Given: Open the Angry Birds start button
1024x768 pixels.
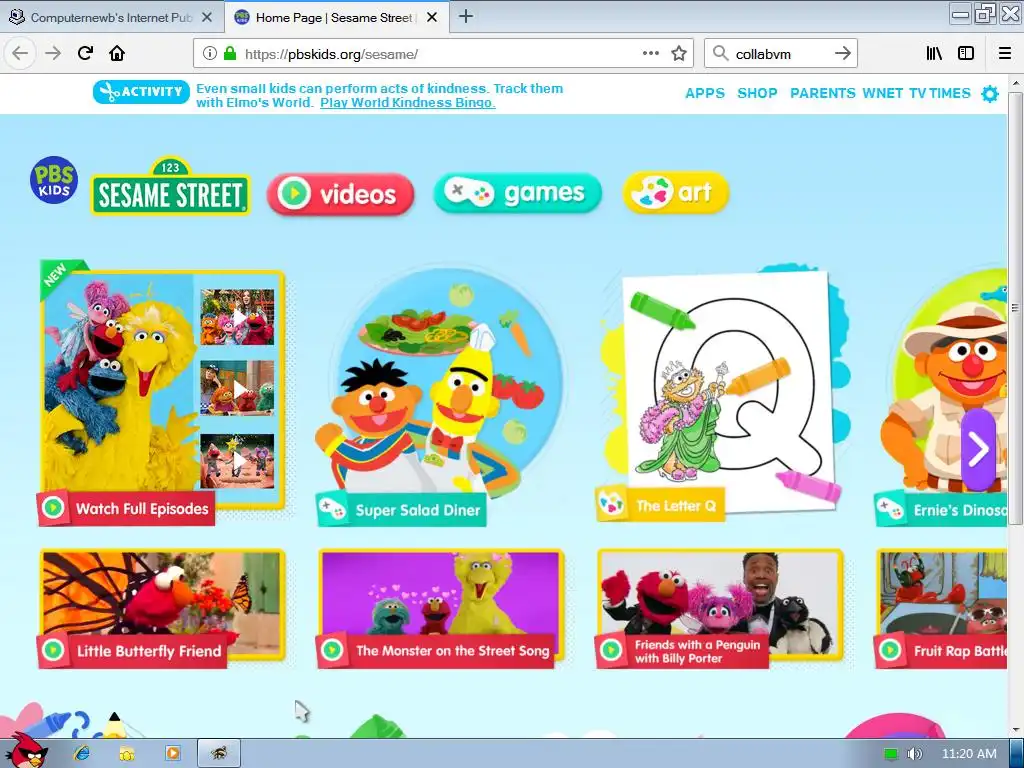Looking at the screenshot, I should click(26, 752).
